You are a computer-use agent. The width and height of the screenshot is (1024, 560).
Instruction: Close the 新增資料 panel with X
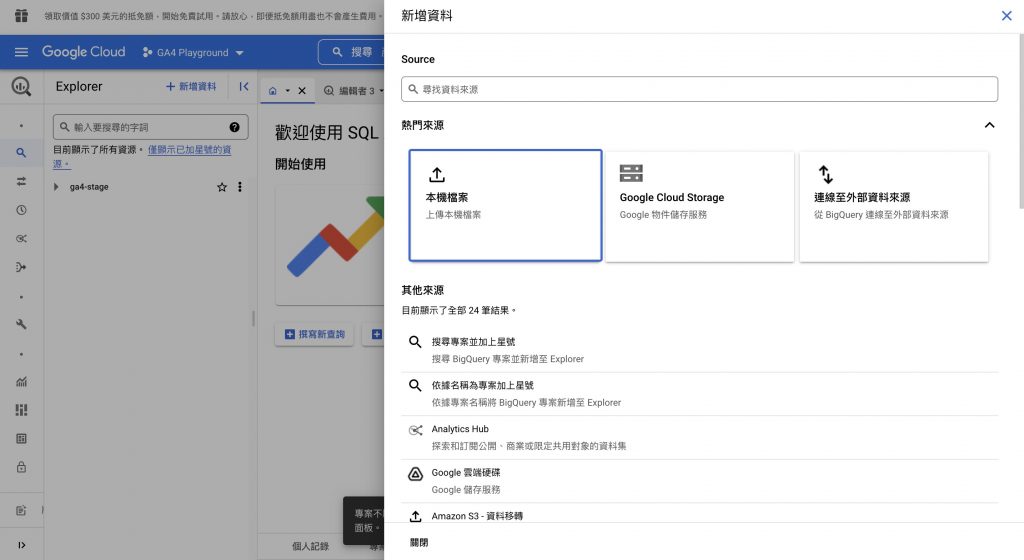[x=1006, y=16]
